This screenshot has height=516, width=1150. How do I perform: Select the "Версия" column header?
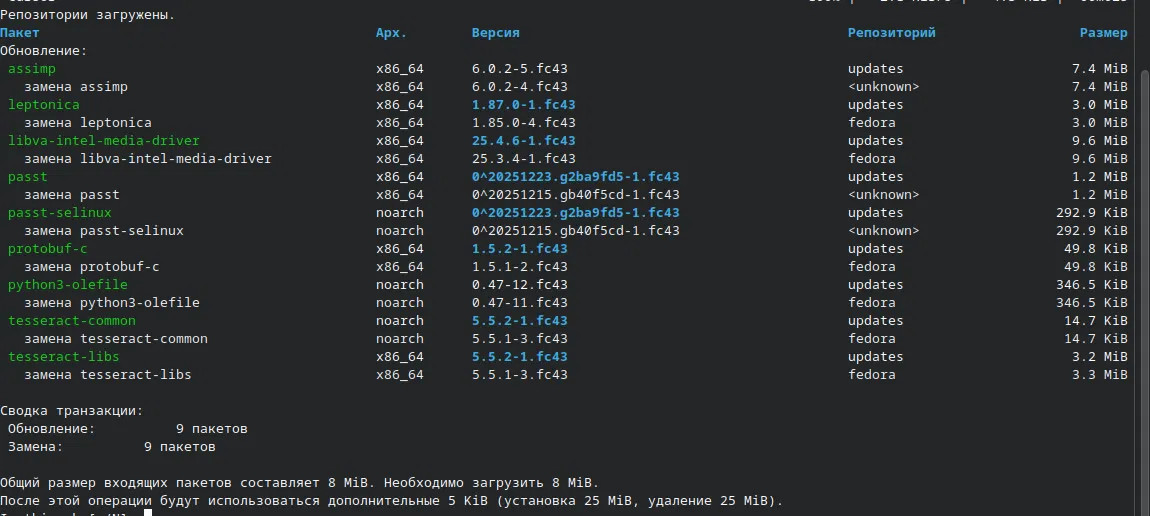pos(495,33)
